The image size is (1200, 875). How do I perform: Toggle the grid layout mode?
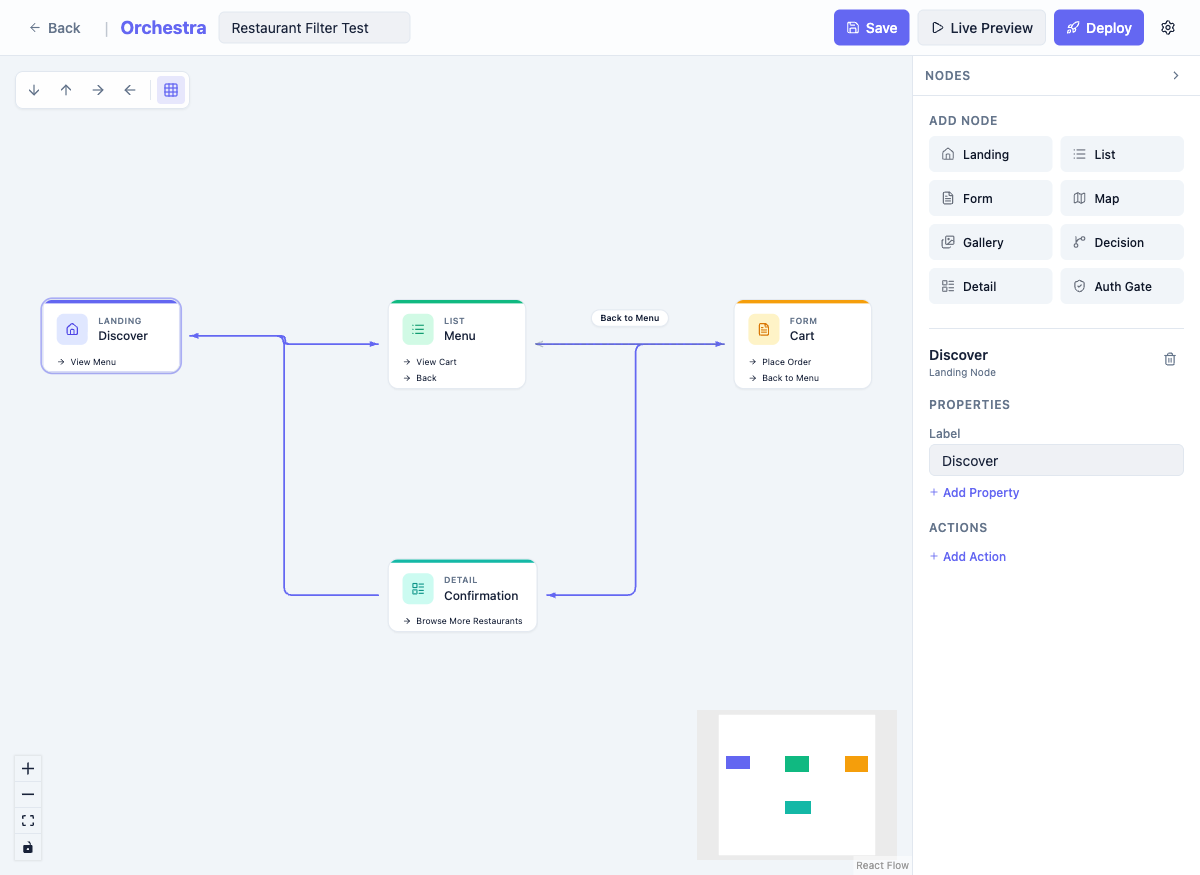(171, 89)
